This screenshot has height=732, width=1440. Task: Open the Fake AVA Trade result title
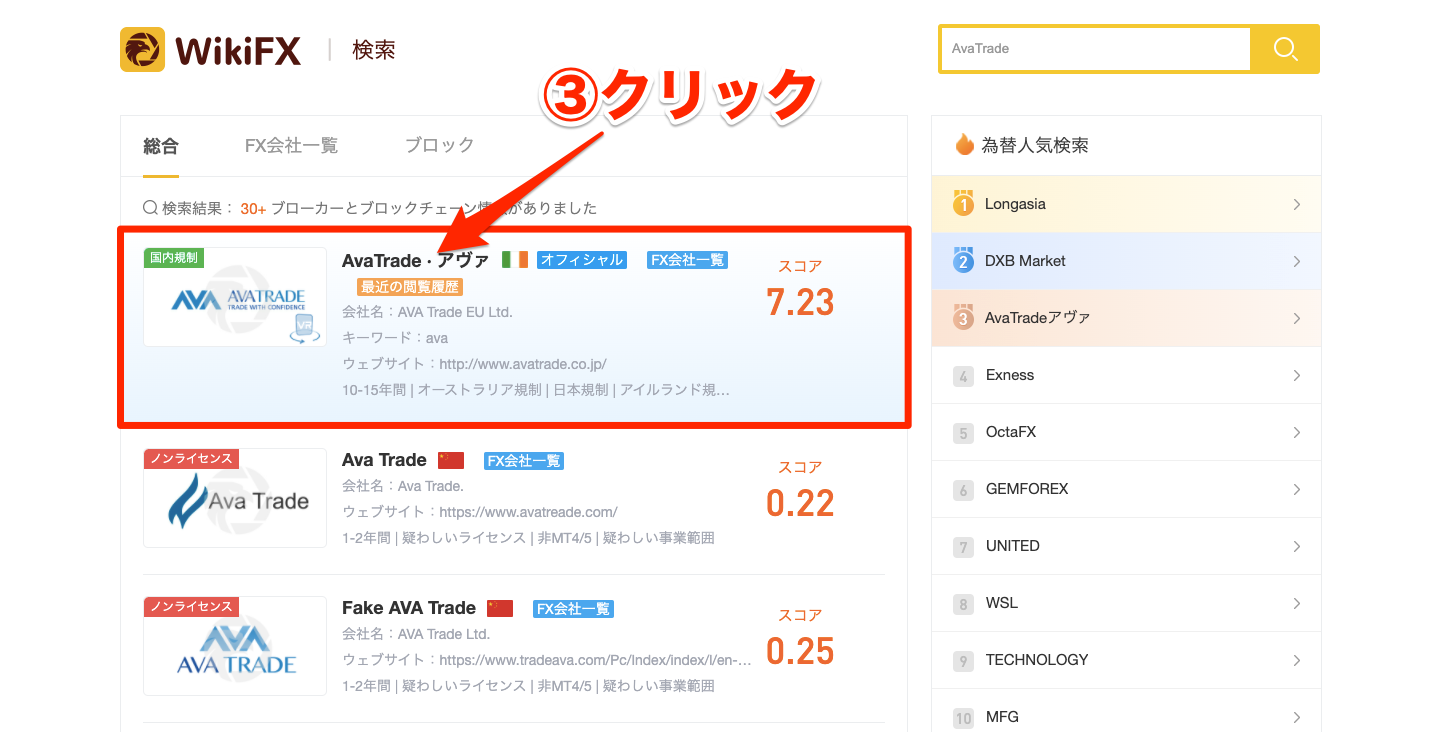pos(409,608)
